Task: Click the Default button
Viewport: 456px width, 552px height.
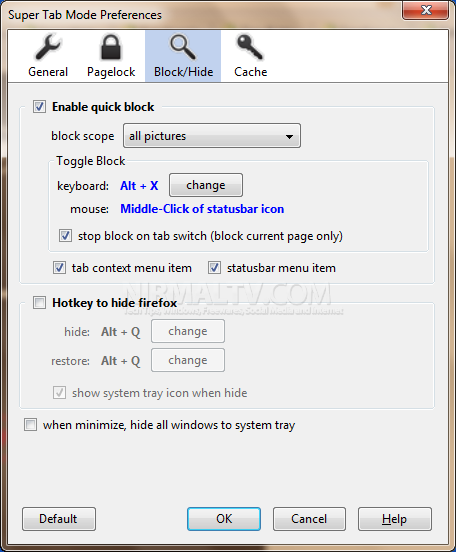Action: (x=58, y=519)
